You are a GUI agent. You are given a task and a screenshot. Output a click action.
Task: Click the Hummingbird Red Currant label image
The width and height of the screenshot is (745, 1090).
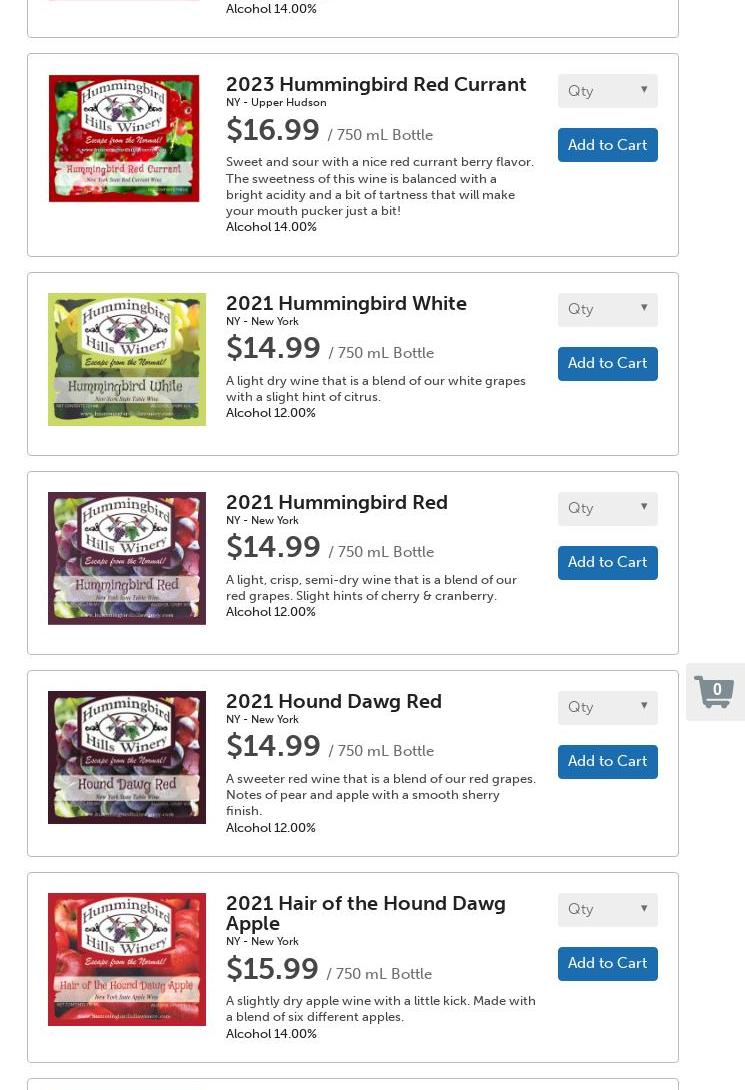pyautogui.click(x=124, y=138)
